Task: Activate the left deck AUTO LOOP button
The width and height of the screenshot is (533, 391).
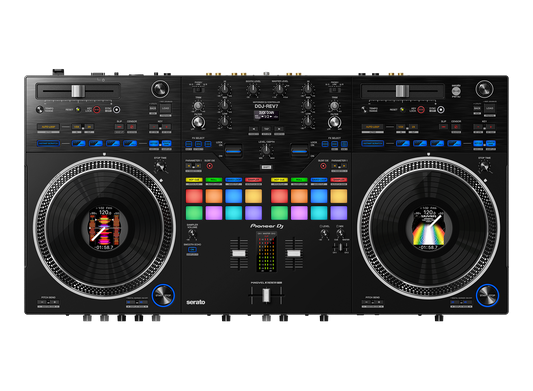Action: click(x=48, y=127)
